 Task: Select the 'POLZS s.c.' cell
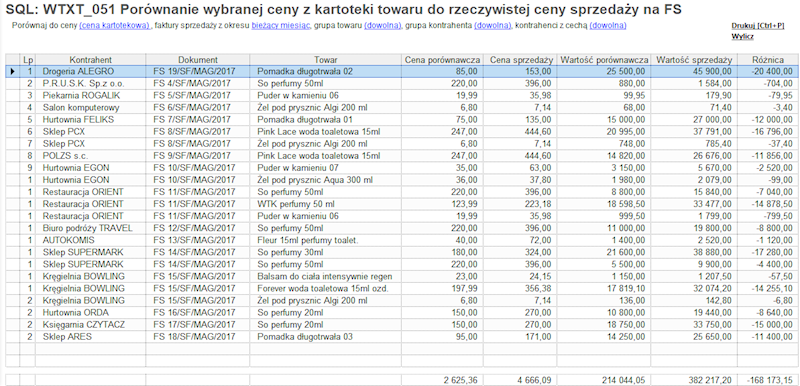tap(91, 156)
